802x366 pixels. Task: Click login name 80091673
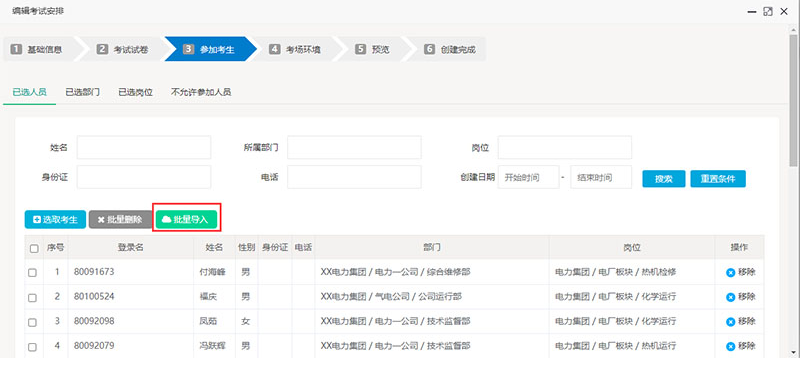94,272
